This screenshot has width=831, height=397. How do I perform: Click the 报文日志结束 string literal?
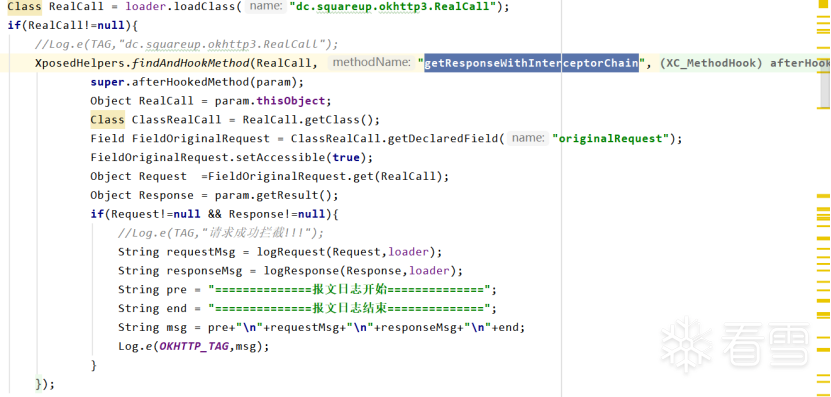tap(349, 308)
